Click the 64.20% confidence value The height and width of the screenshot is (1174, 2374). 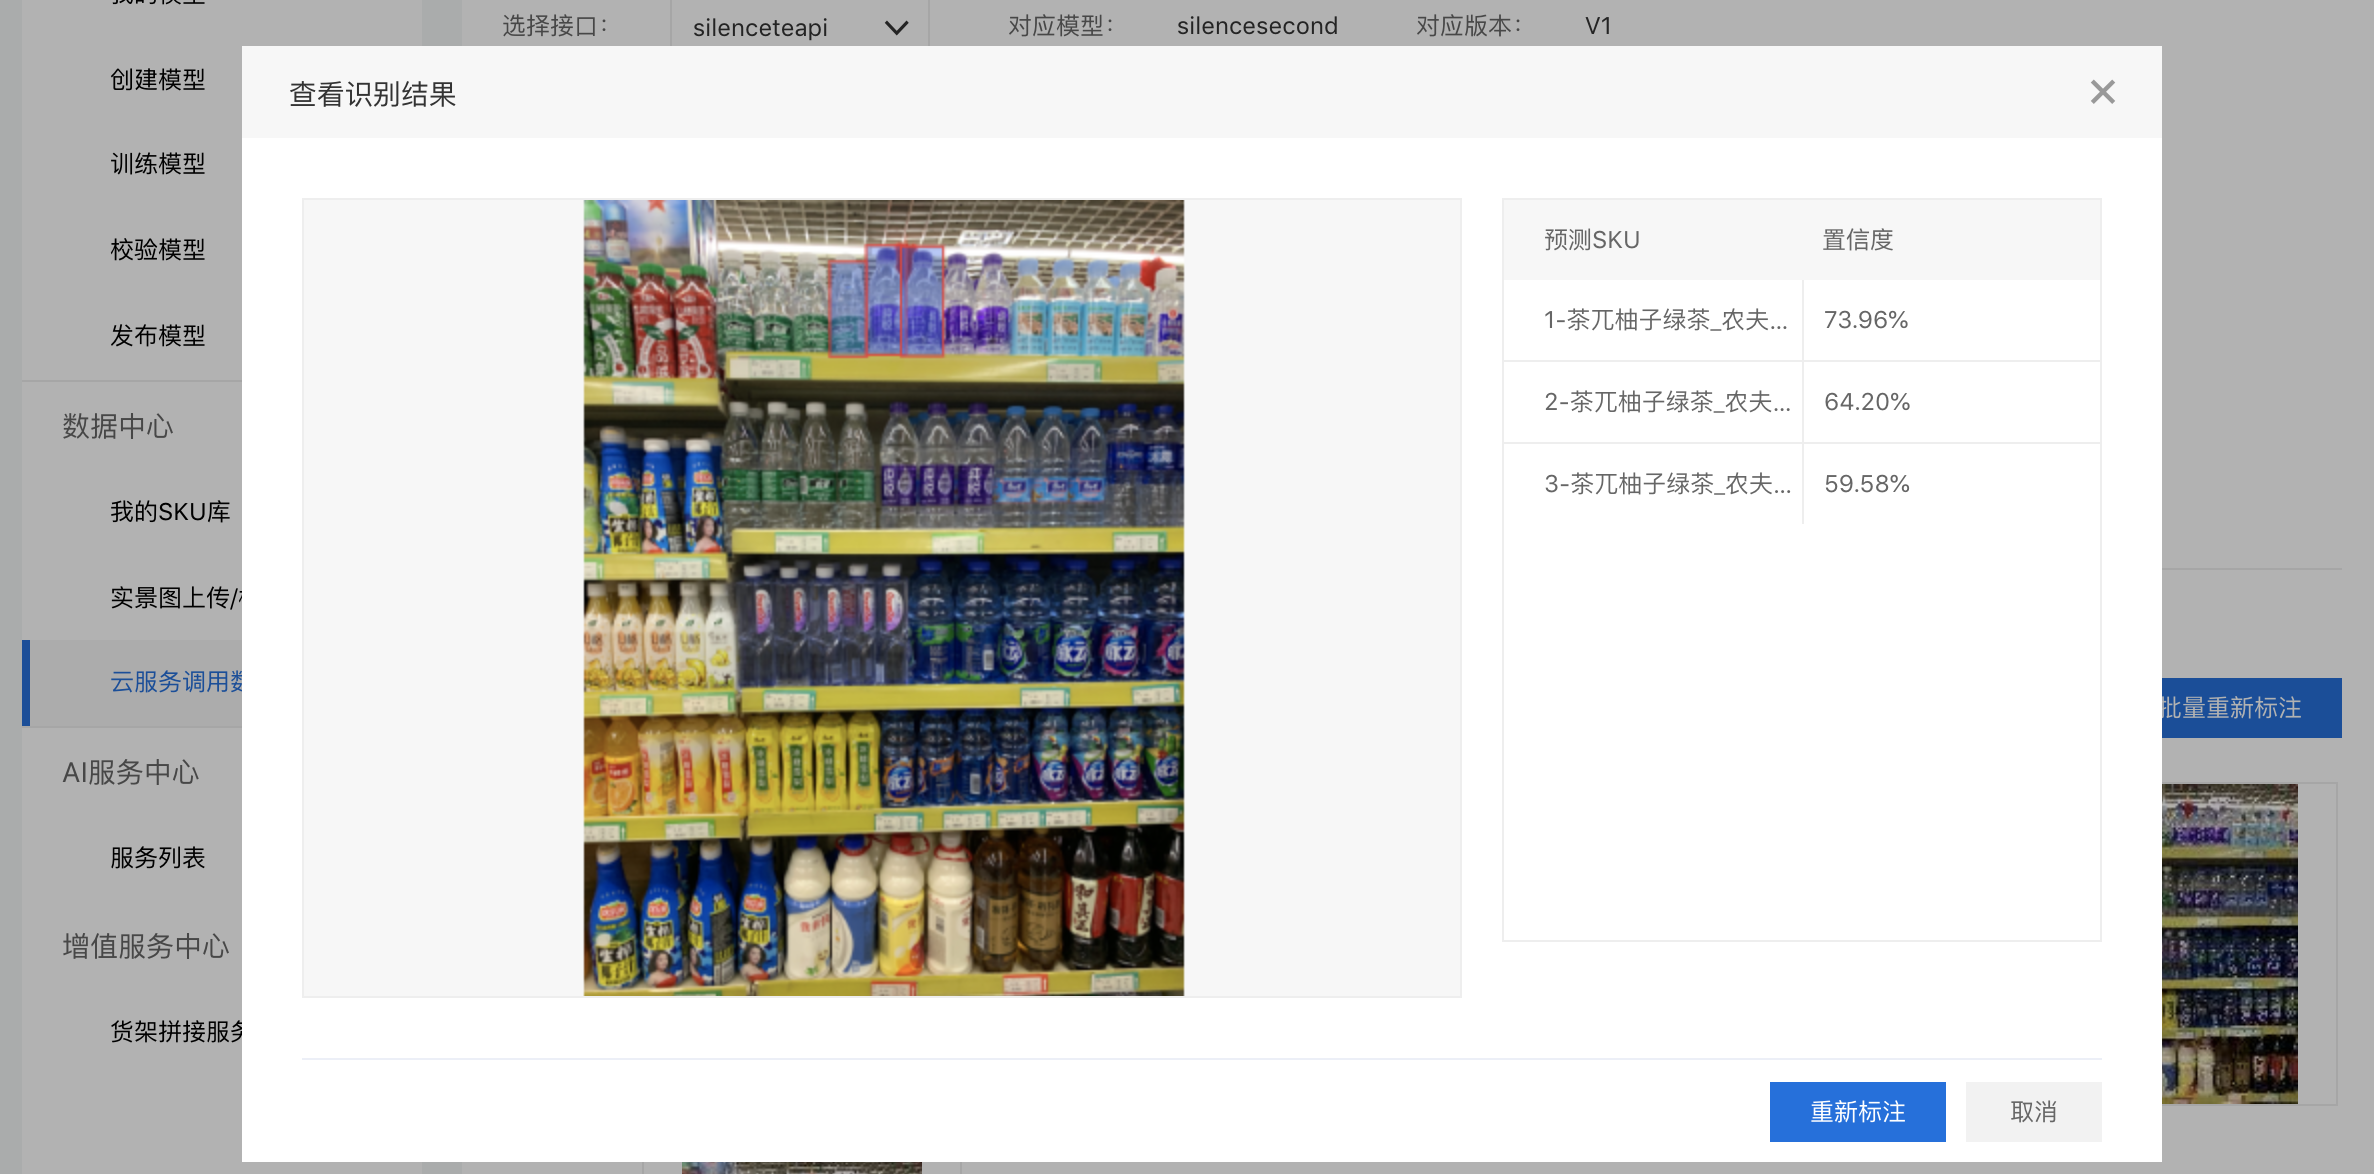click(1867, 402)
